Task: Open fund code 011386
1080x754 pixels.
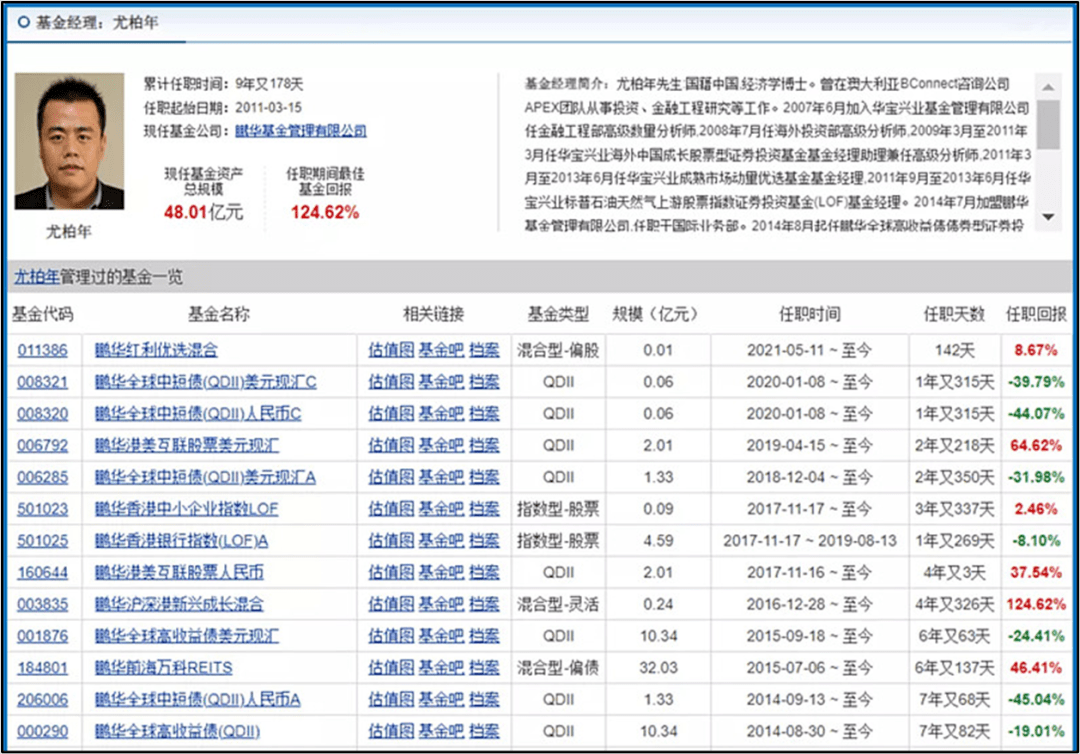Action: pos(43,350)
